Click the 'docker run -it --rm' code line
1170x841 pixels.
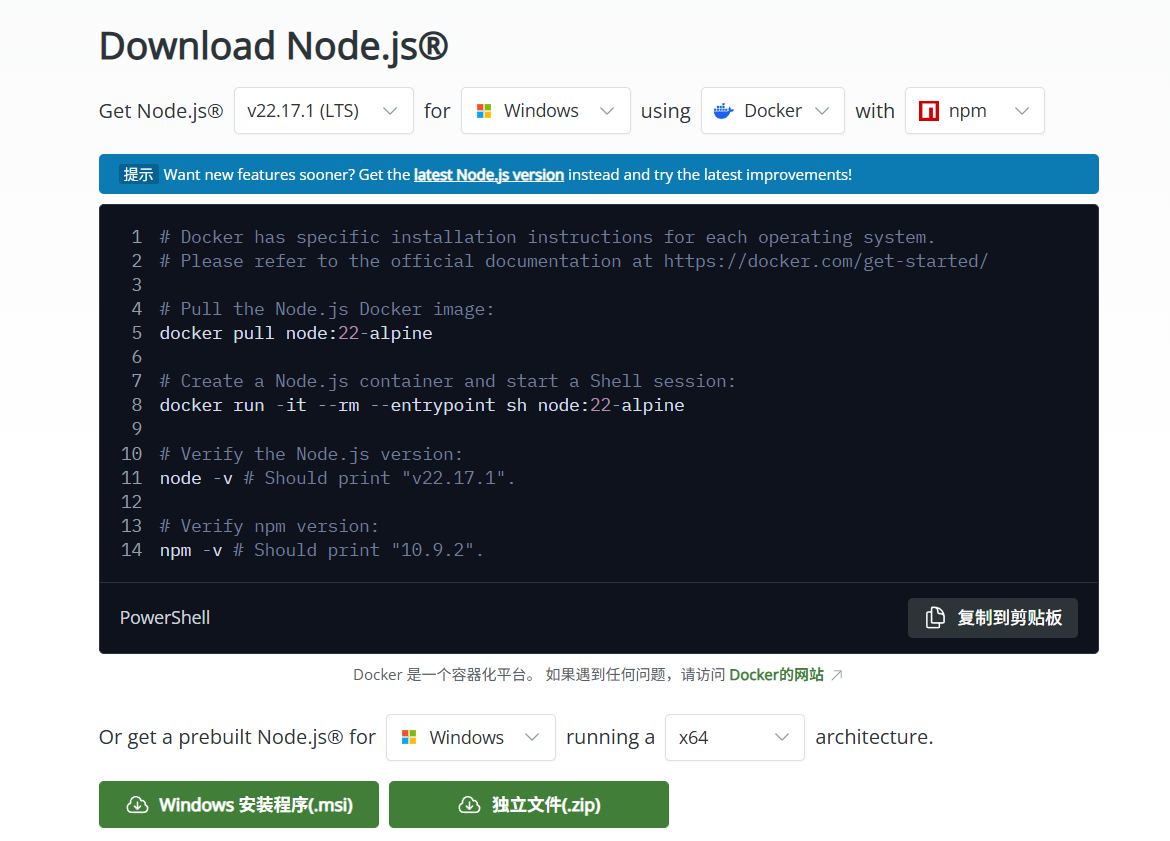[422, 405]
